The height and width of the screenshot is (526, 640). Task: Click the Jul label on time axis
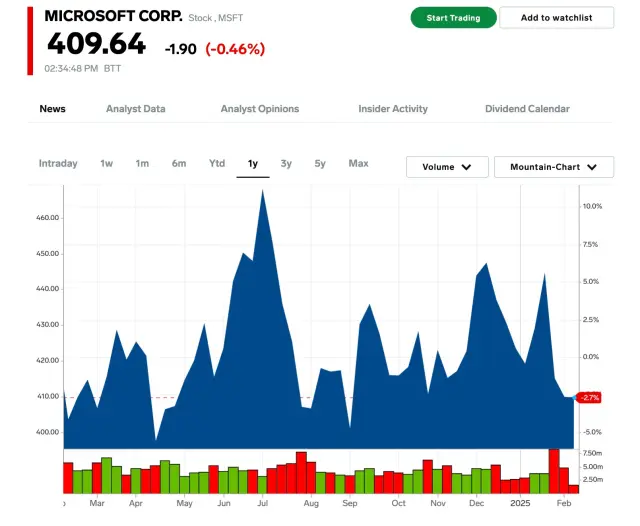262,503
